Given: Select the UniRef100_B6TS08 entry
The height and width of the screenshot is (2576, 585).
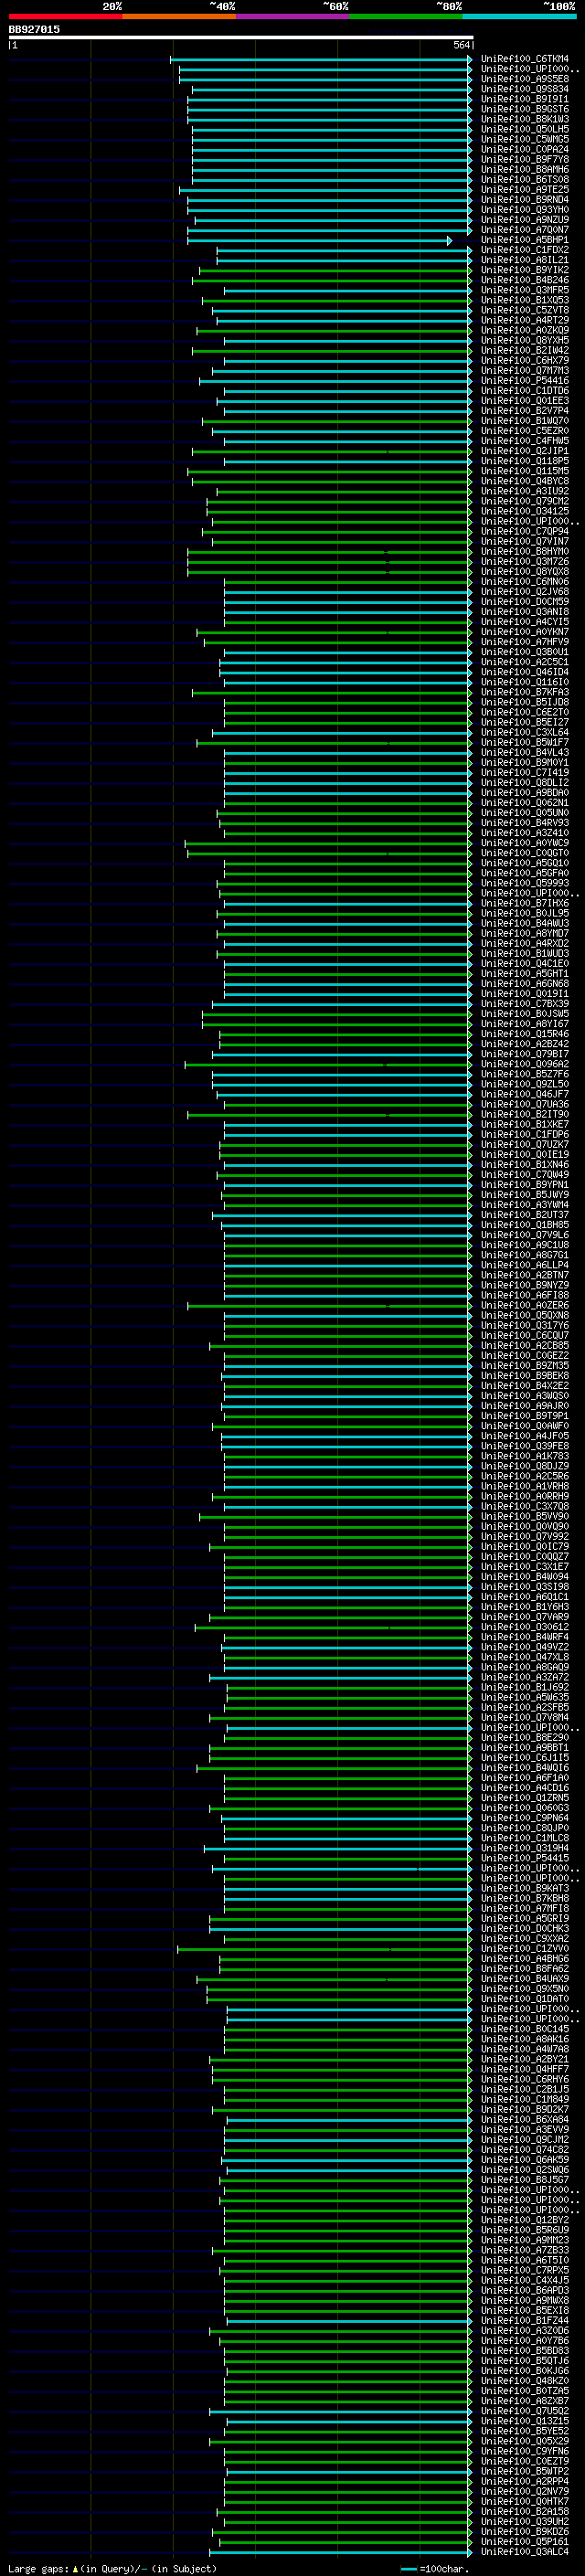Looking at the screenshot, I should 524,179.
